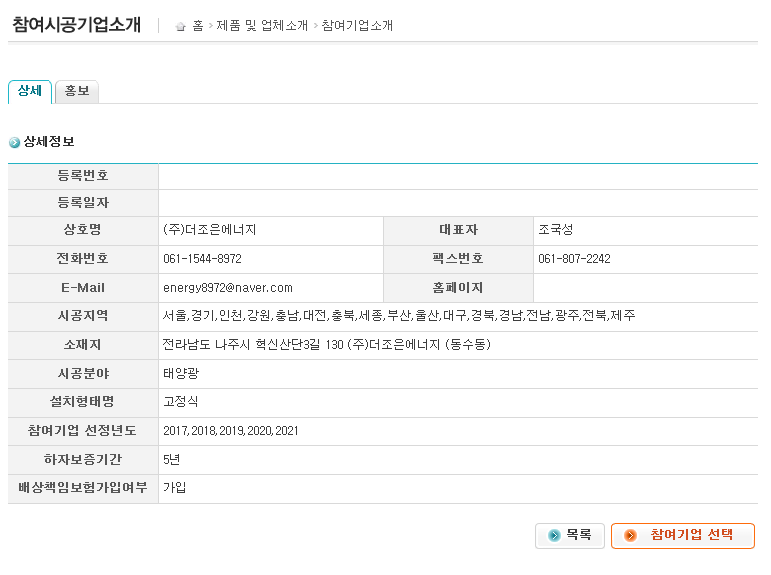The width and height of the screenshot is (771, 575).
Task: Return to list with 목록 button
Action: pyautogui.click(x=569, y=535)
